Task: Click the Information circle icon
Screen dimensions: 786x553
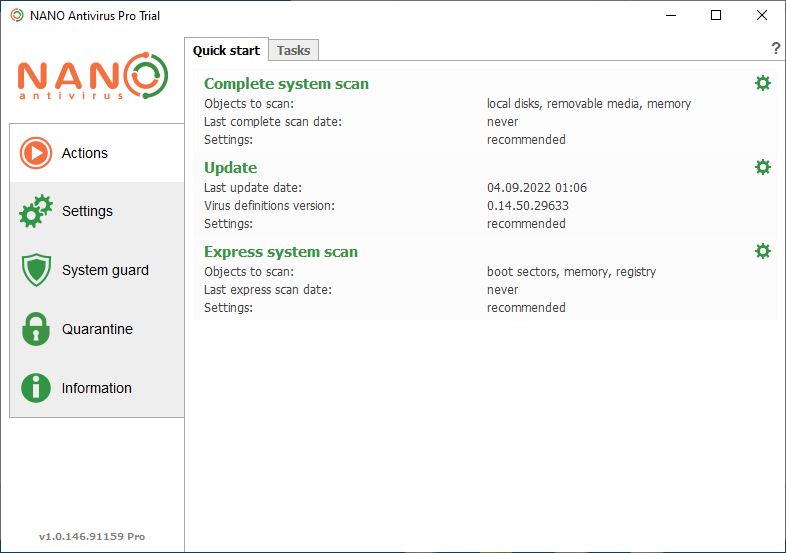Action: 36,388
